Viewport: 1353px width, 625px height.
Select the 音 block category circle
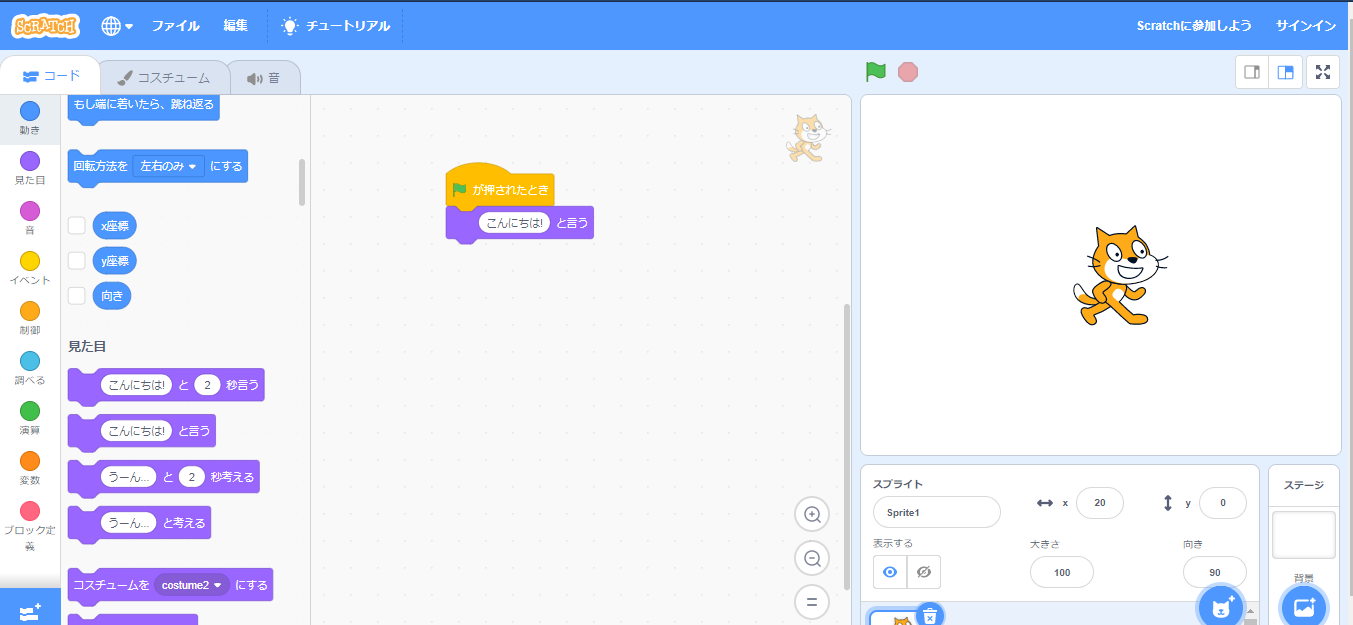click(30, 211)
